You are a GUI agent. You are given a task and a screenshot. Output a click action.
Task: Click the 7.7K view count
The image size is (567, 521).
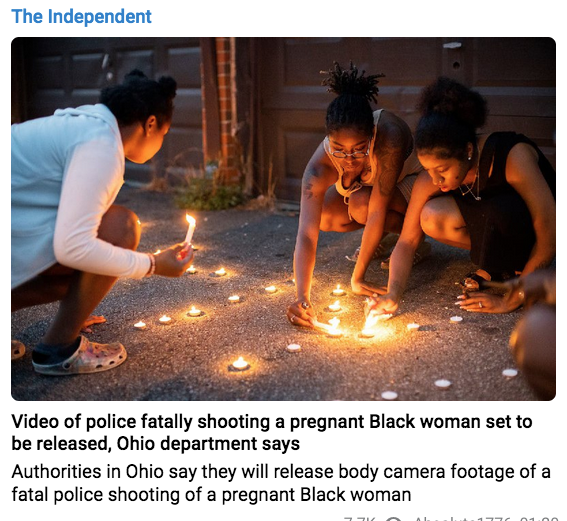[x=360, y=519]
